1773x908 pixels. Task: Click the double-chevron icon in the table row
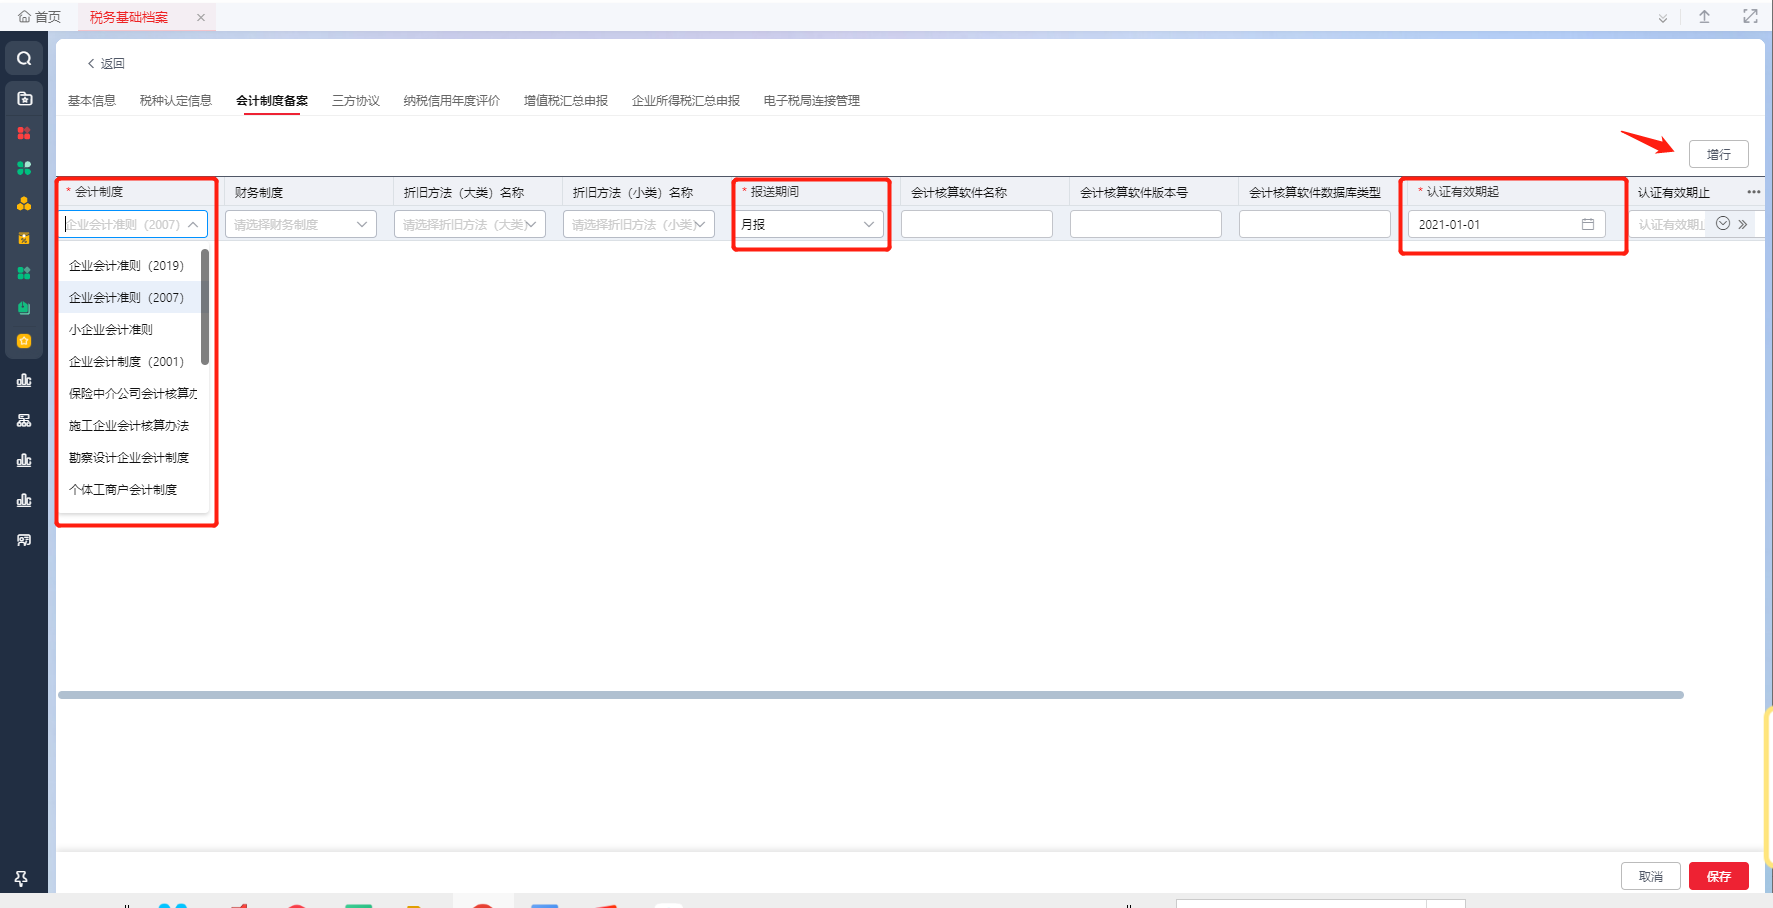pos(1743,224)
